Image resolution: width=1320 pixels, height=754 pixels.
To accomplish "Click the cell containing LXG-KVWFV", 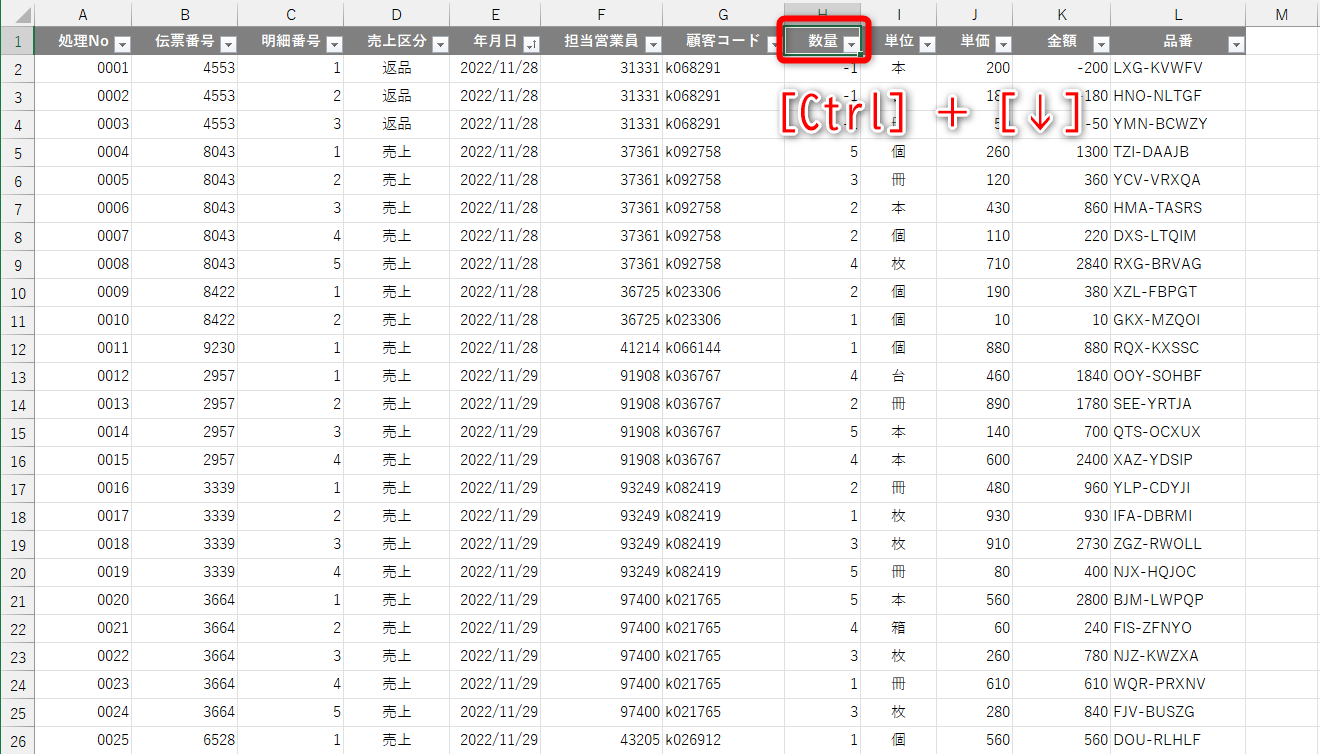I will [1178, 68].
